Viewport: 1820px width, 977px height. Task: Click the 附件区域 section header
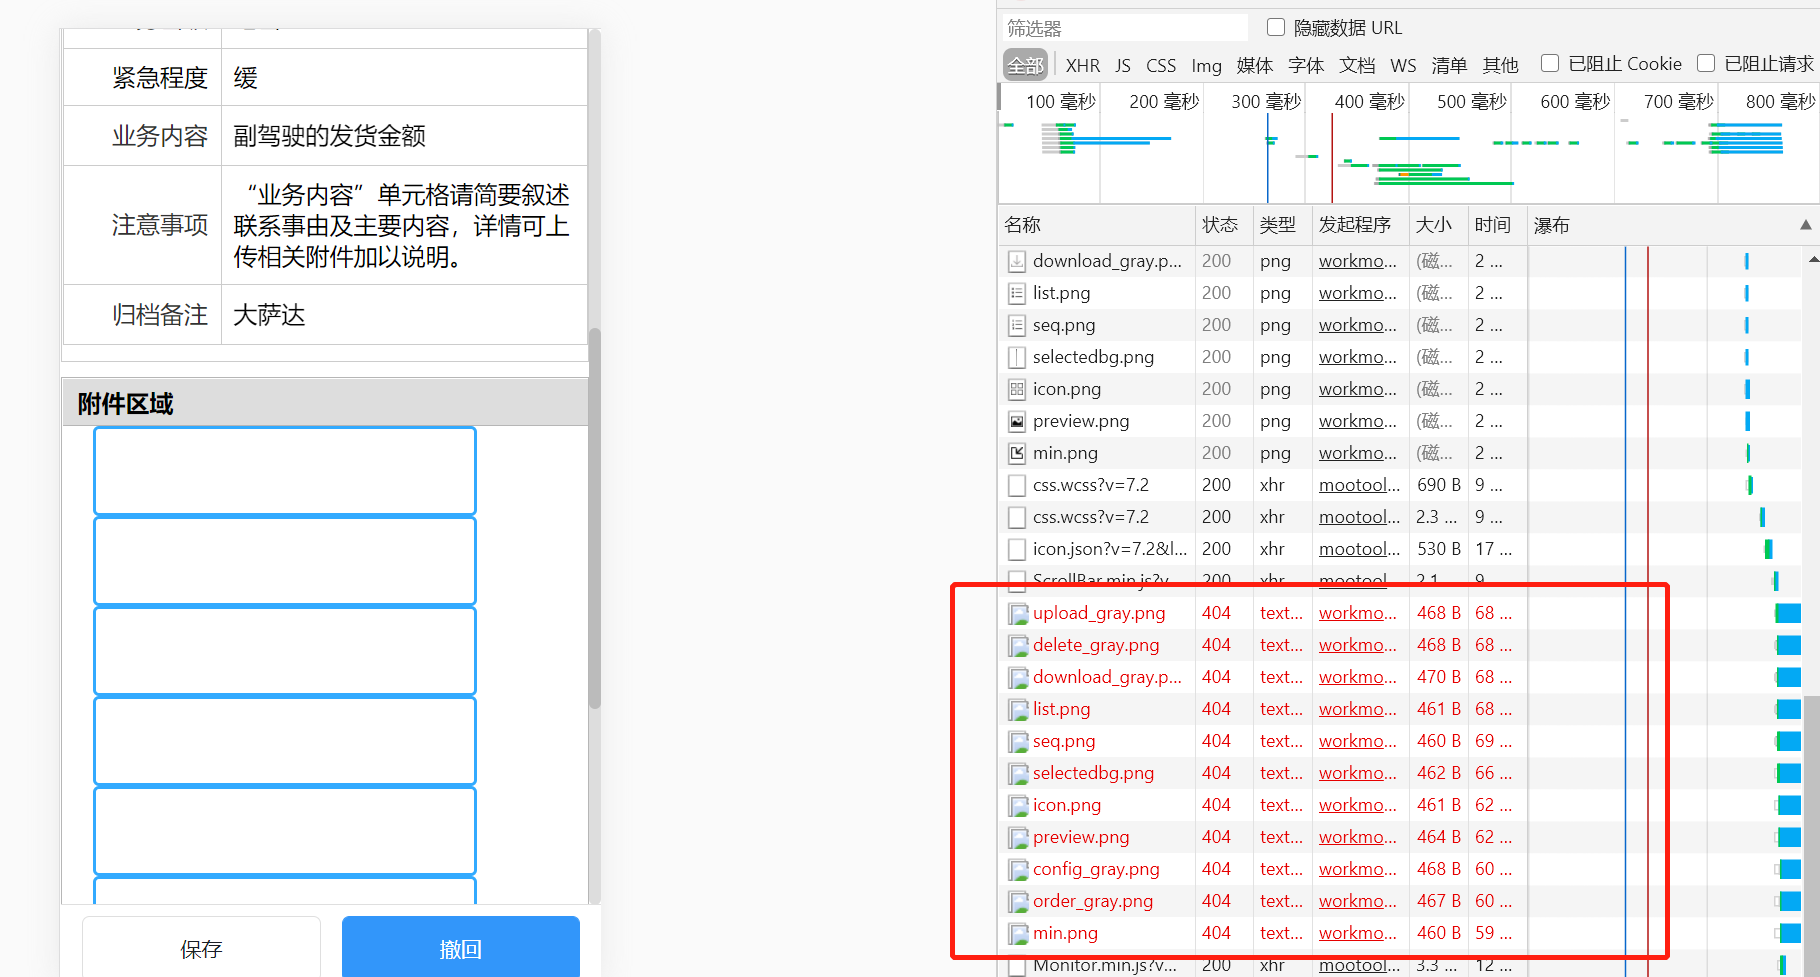tap(325, 403)
